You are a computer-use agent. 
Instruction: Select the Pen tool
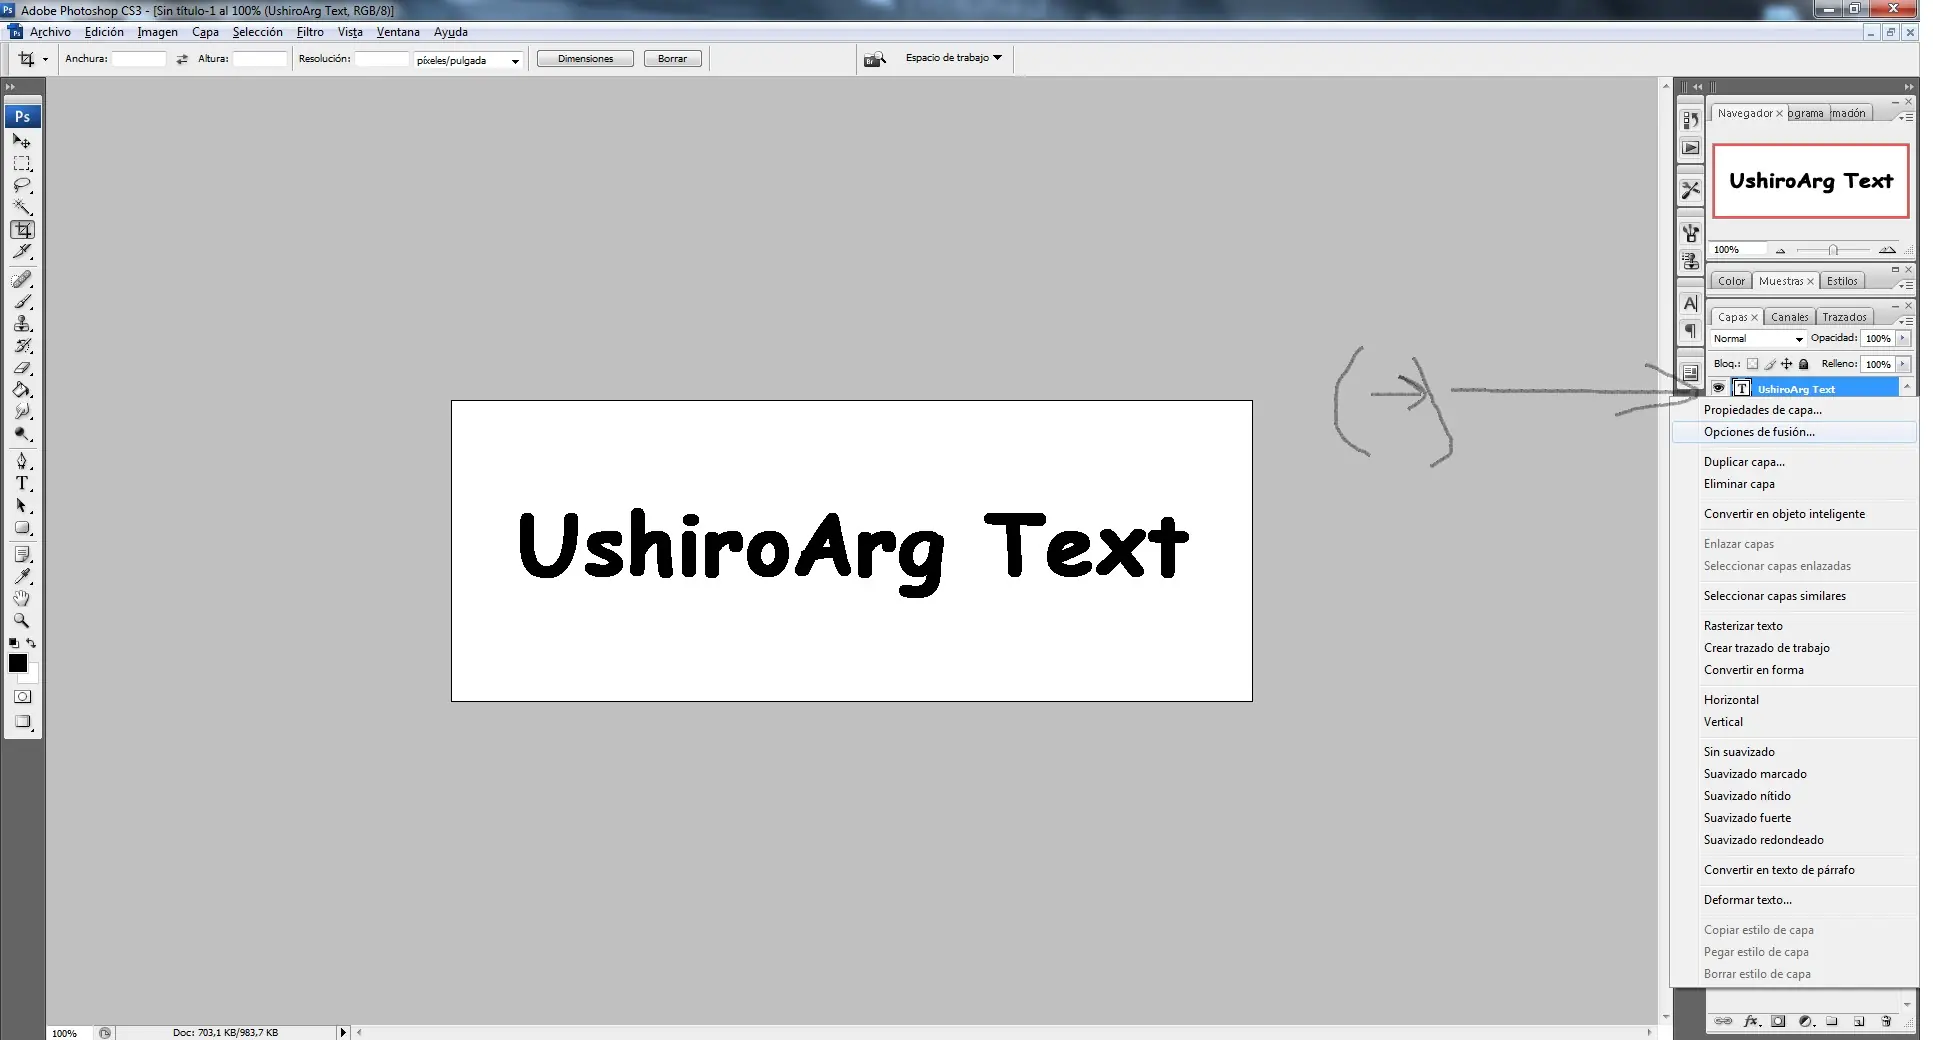tap(22, 461)
